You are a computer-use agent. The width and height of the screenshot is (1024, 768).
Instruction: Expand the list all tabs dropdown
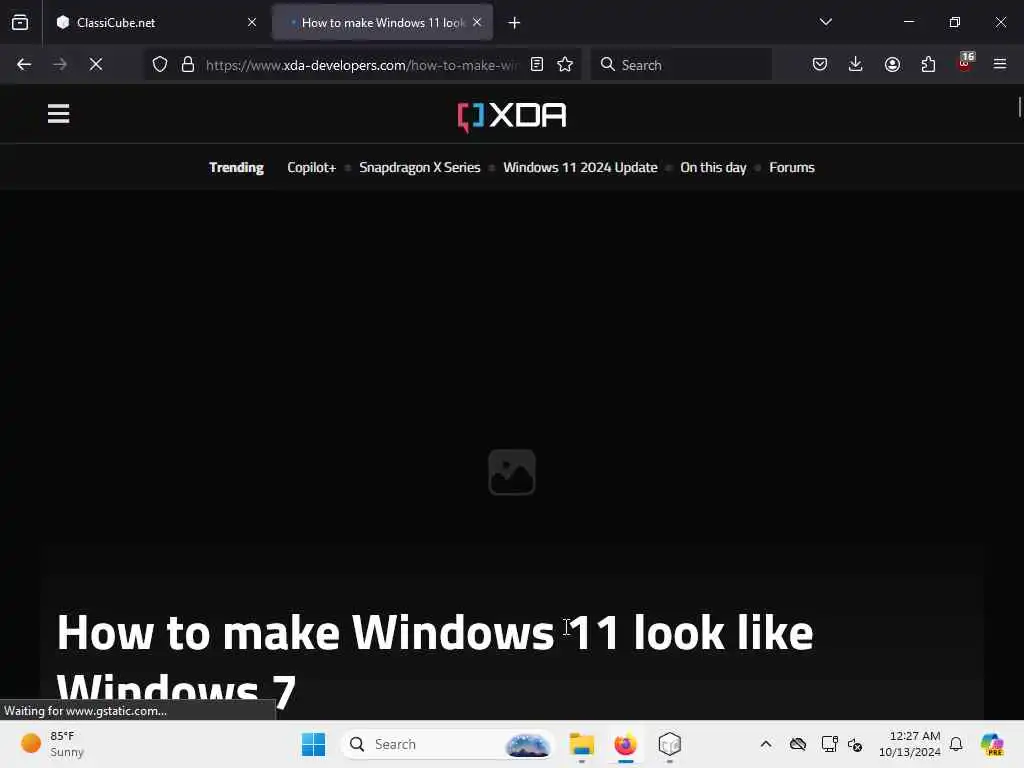tap(825, 22)
